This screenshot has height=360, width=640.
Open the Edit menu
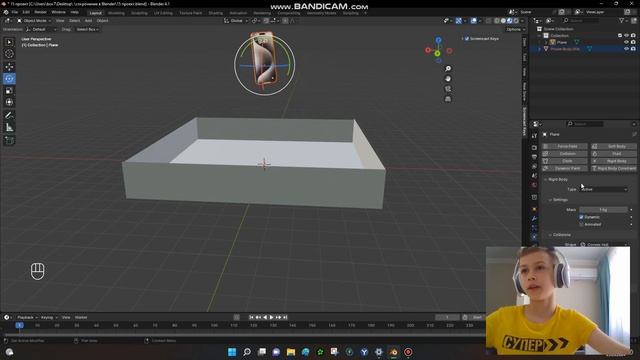point(26,12)
